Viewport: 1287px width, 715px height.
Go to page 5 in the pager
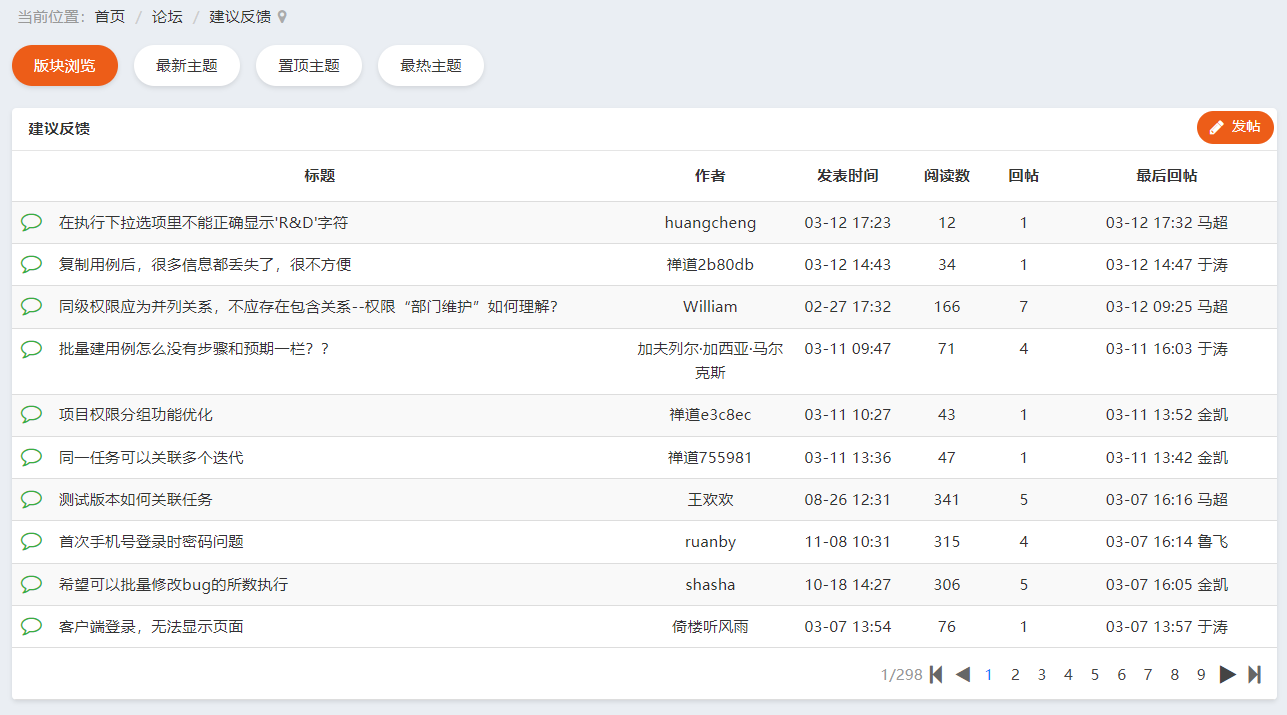pyautogui.click(x=1095, y=674)
